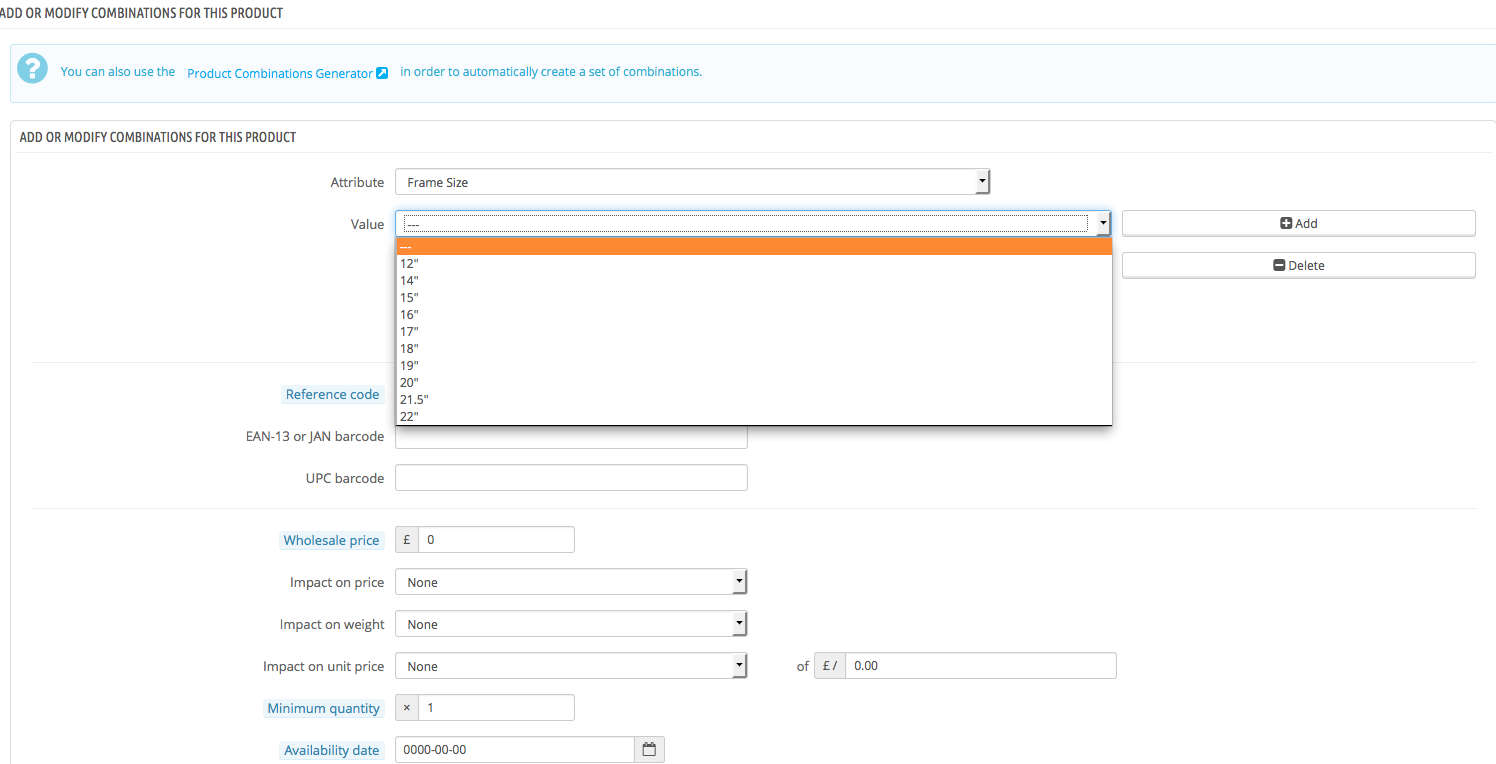Click the Impact on unit price label
Screen dimensions: 1496x764
point(324,666)
